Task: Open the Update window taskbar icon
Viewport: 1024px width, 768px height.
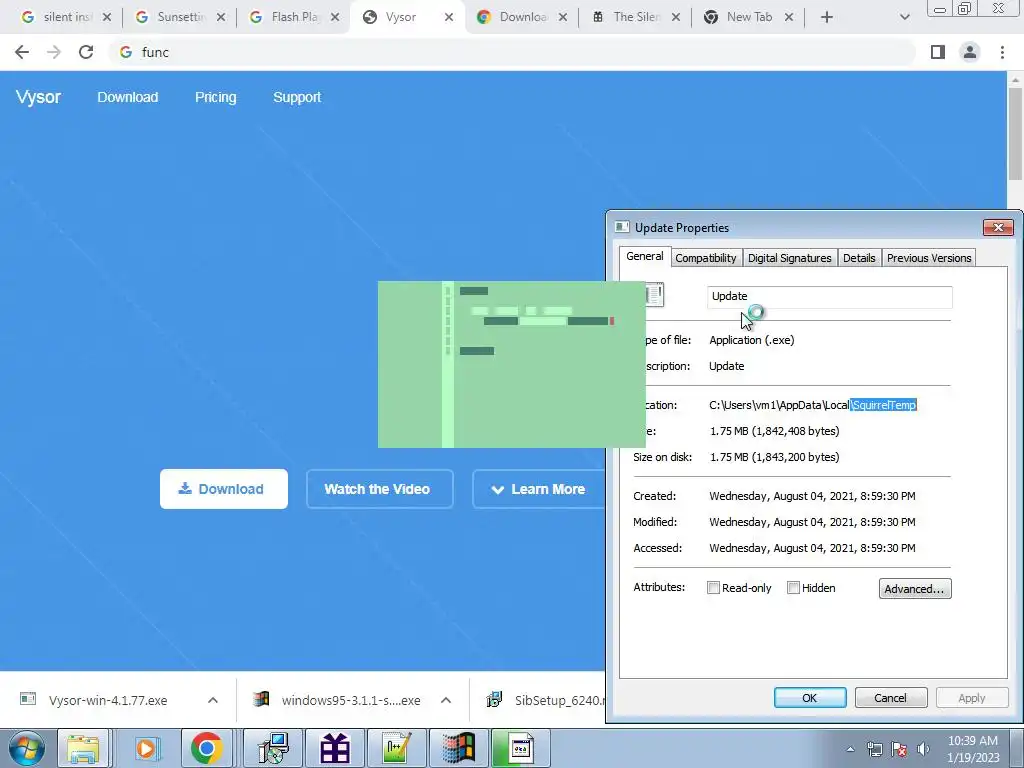Action: pos(520,748)
